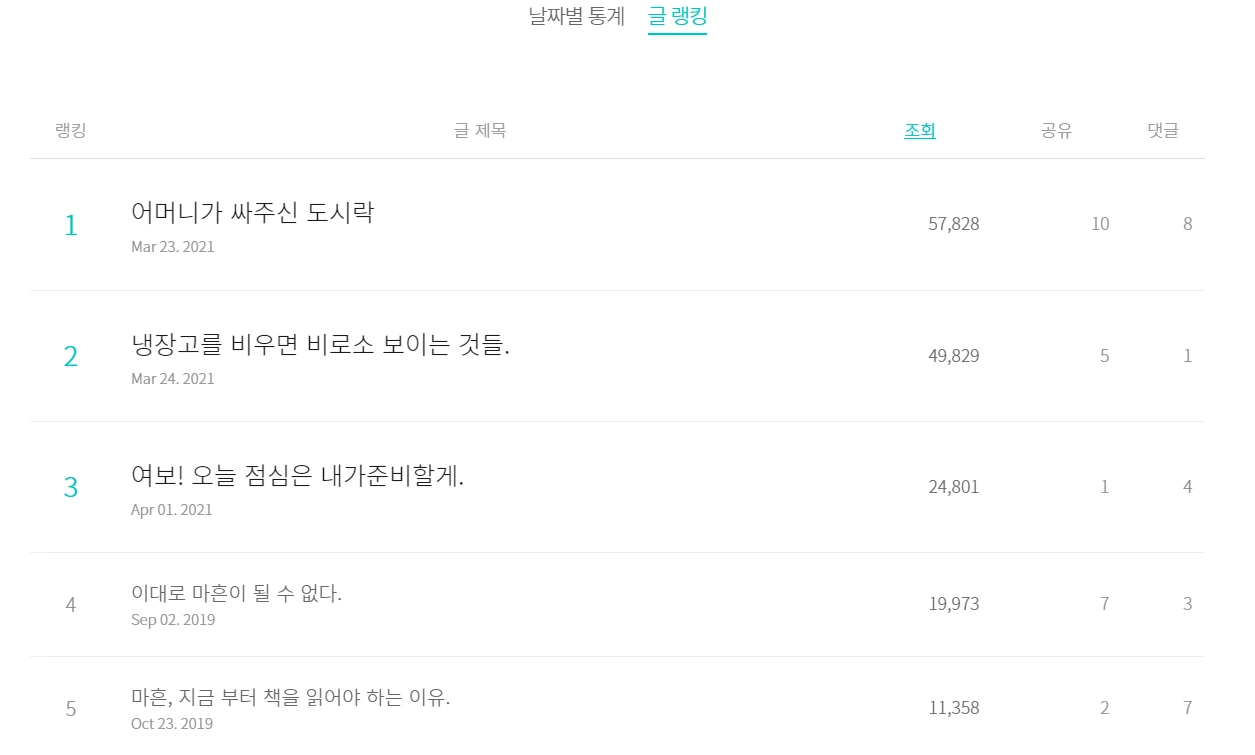Click the ranking number 4
This screenshot has height=755, width=1255.
(x=70, y=604)
